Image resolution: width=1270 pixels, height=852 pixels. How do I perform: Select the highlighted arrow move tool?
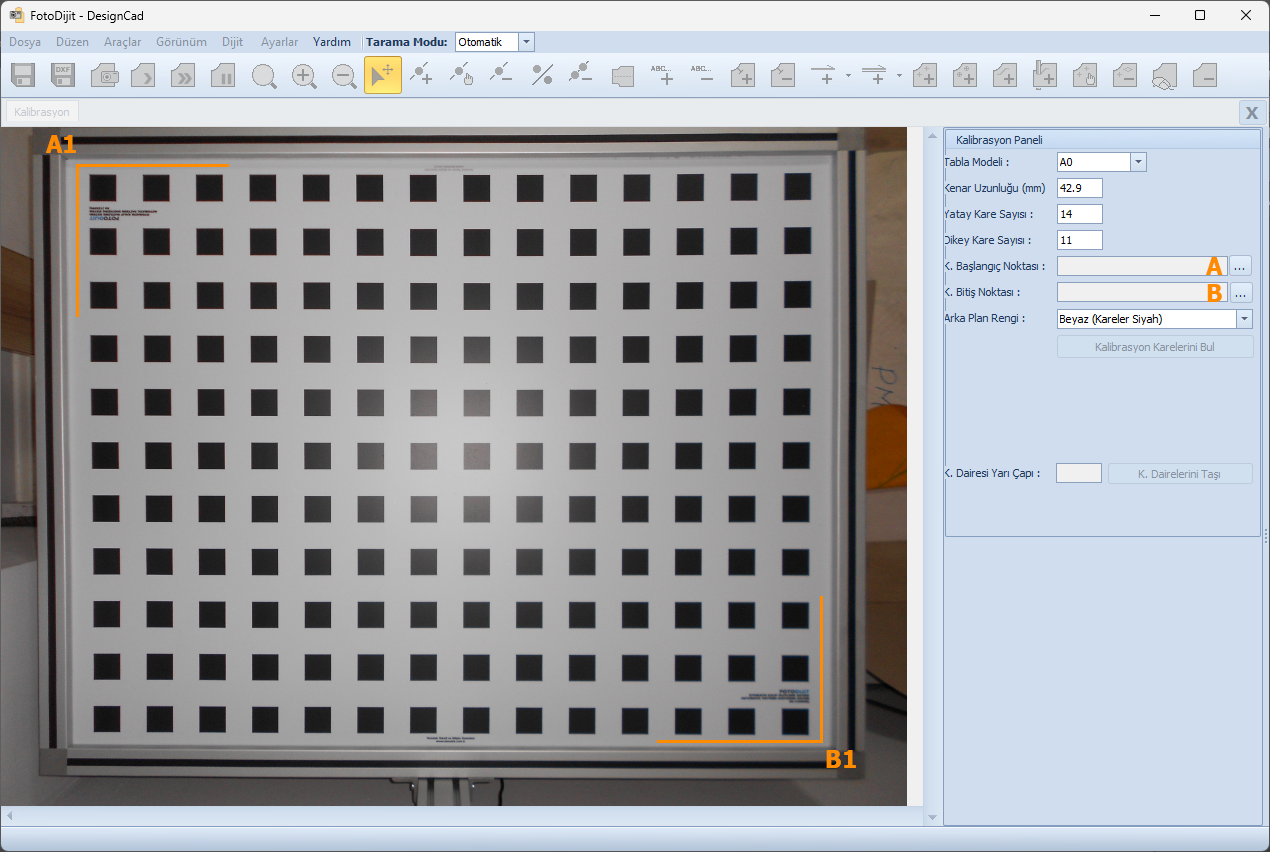tap(383, 76)
